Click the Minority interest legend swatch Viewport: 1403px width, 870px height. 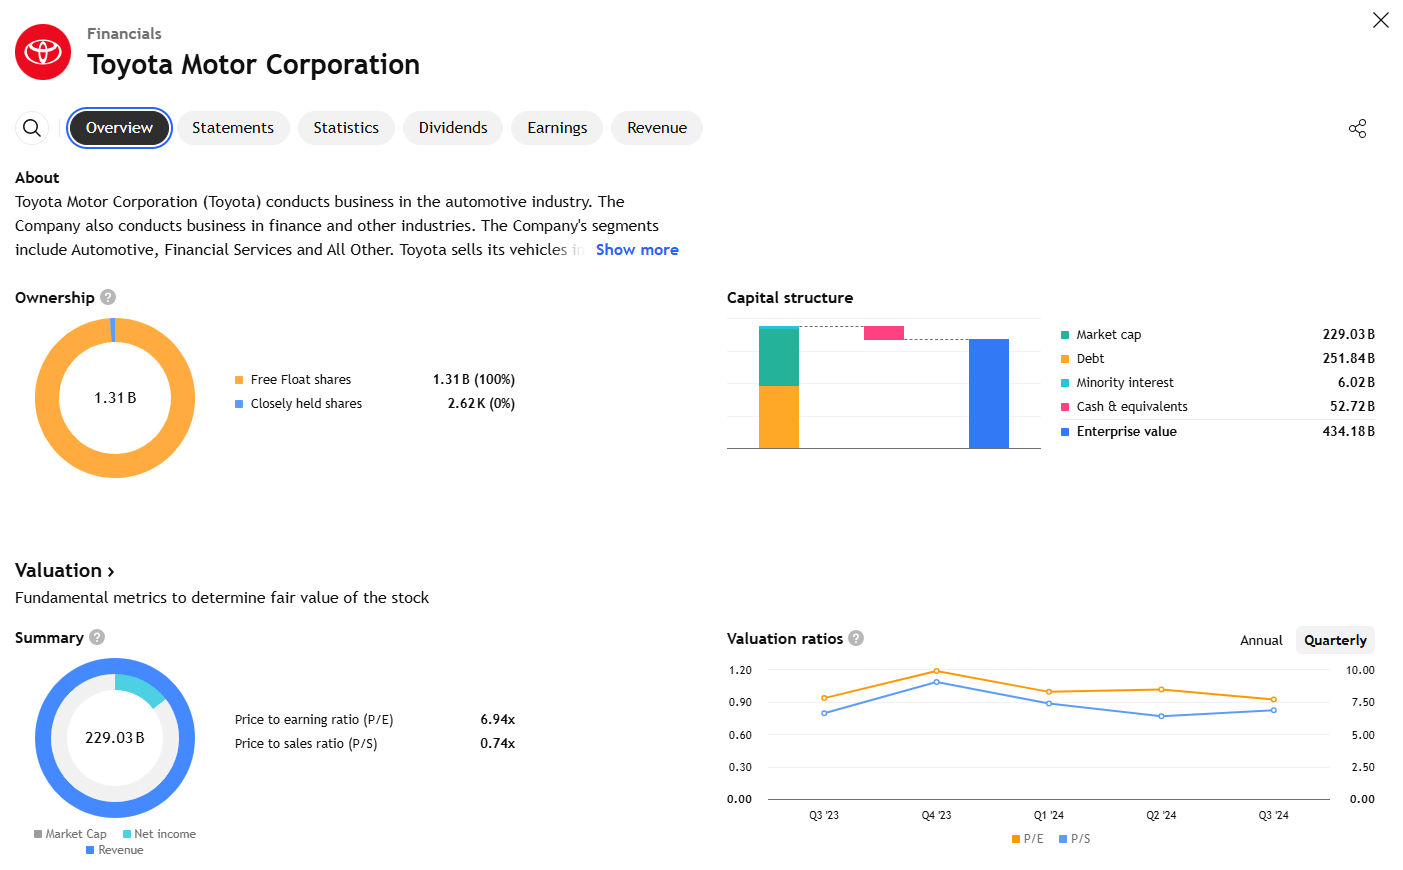[1065, 383]
